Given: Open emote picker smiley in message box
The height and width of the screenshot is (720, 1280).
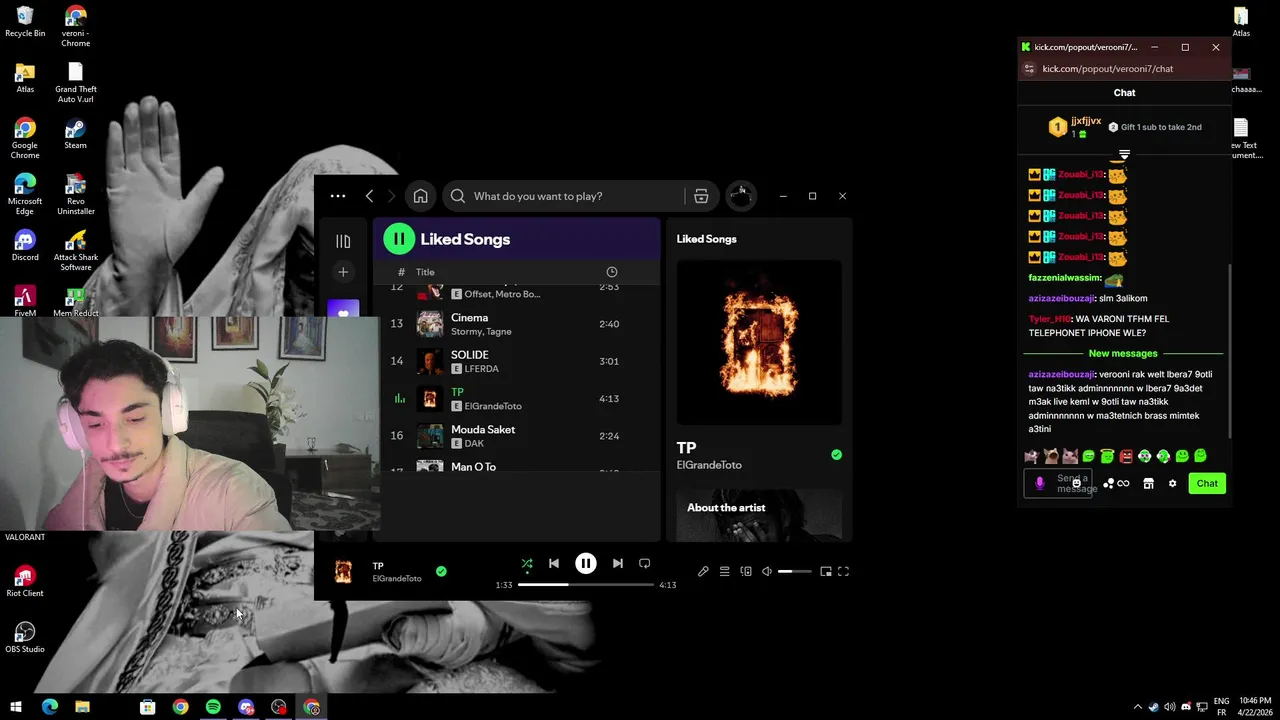Looking at the screenshot, I should click(1076, 484).
